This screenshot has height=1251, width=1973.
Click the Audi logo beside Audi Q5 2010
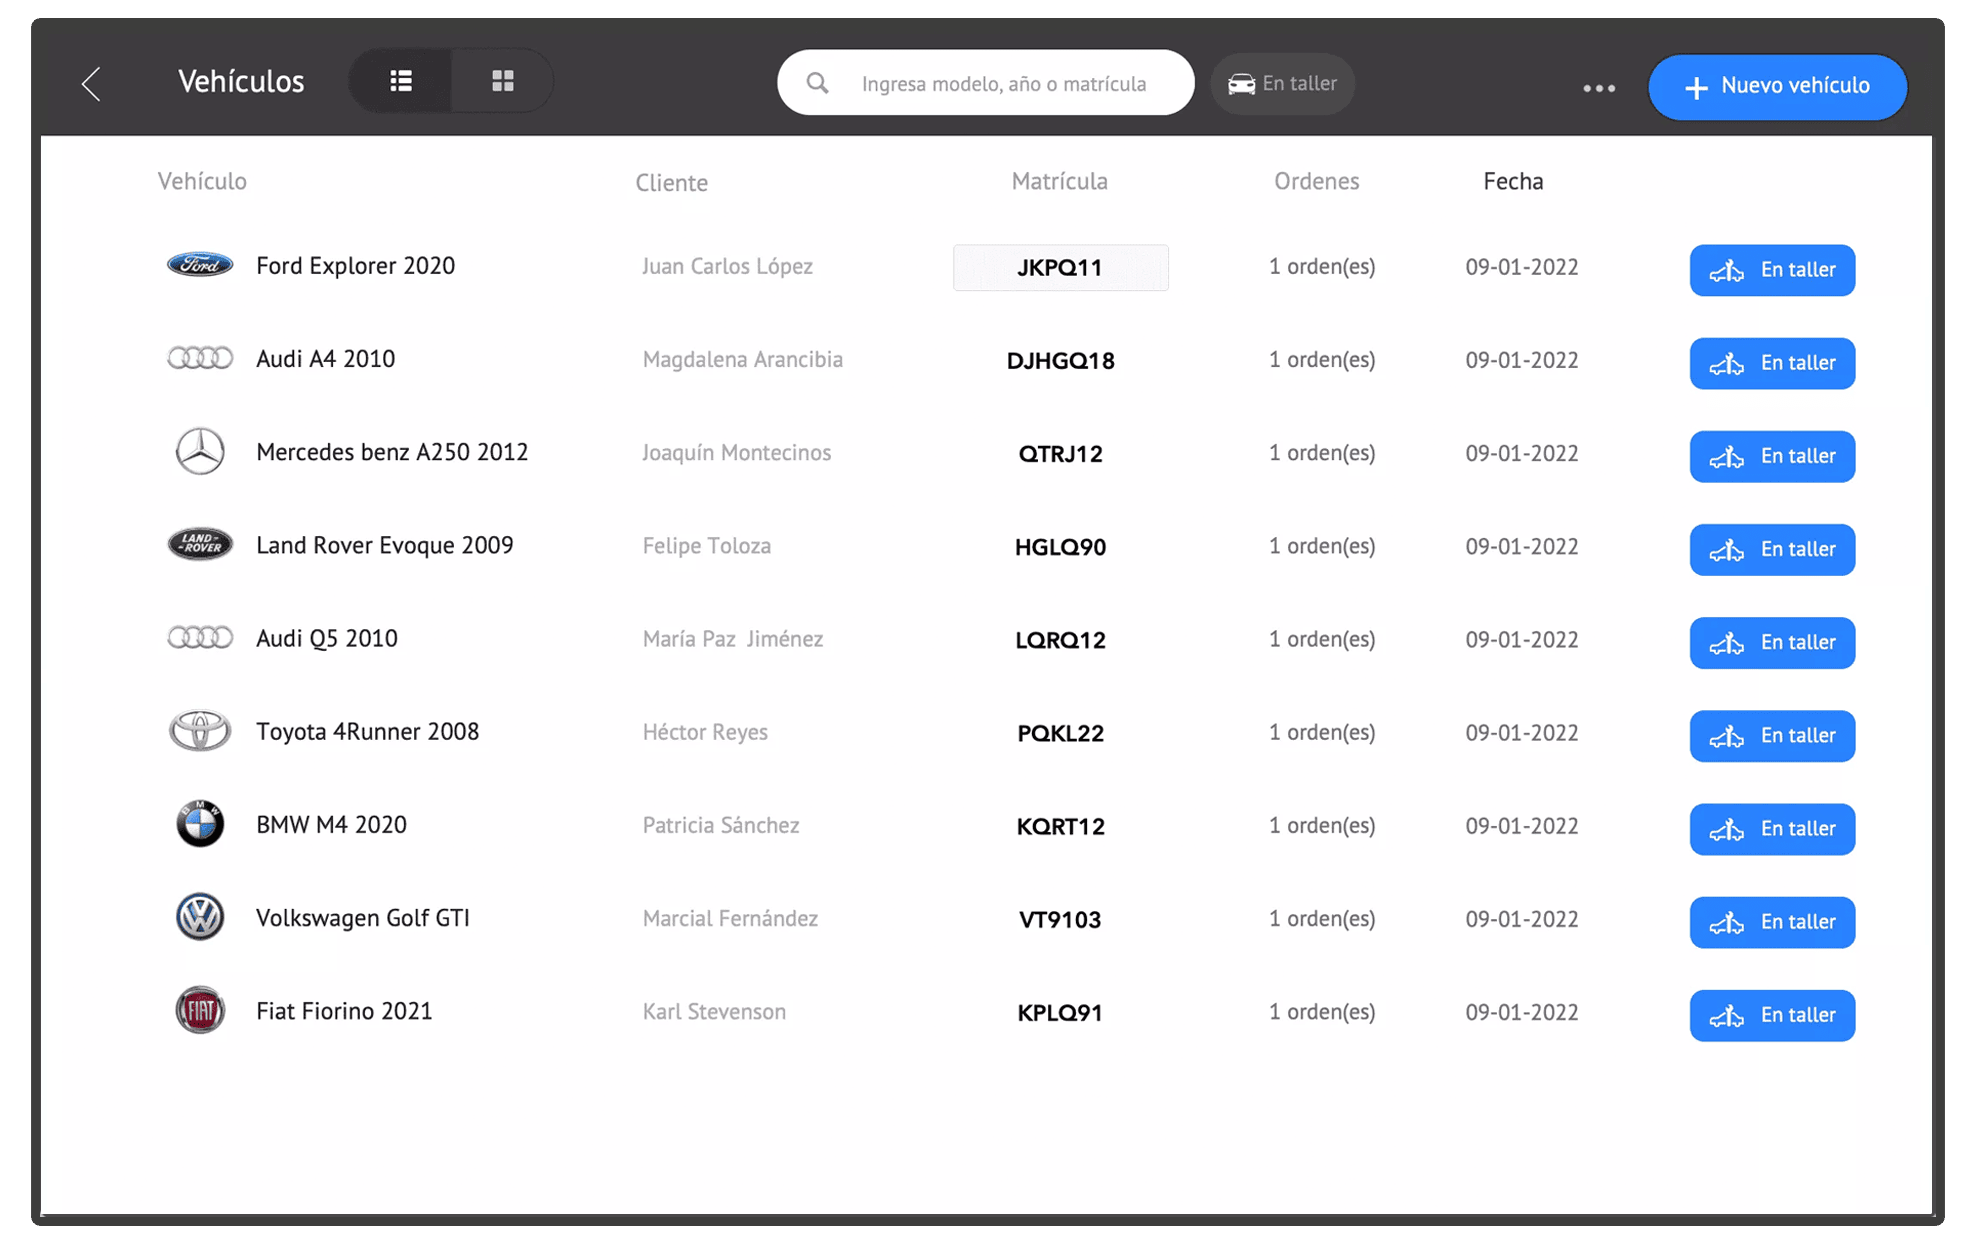(200, 637)
